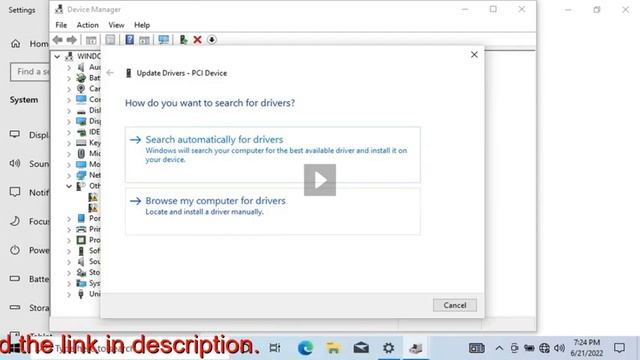The height and width of the screenshot is (360, 640).
Task: Open Task View from the taskbar
Action: (x=275, y=348)
